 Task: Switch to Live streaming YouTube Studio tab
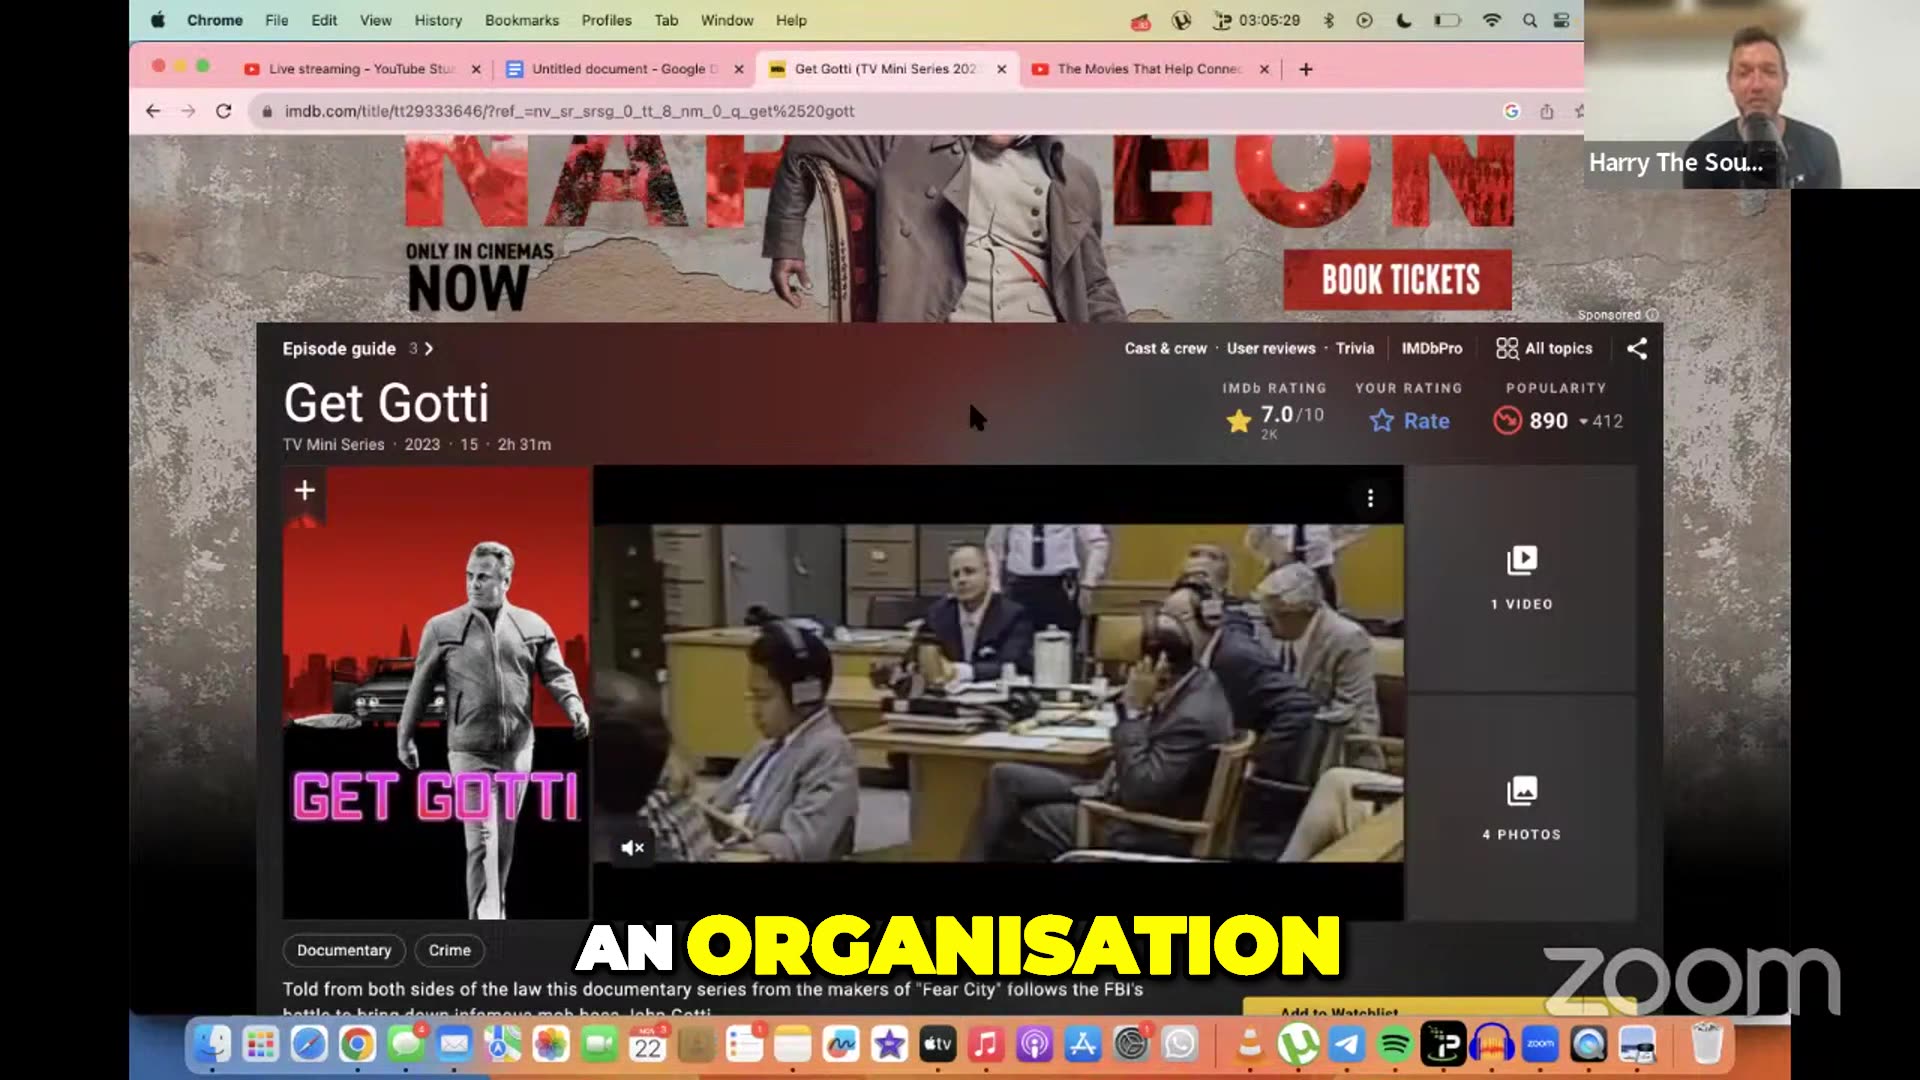pos(360,69)
